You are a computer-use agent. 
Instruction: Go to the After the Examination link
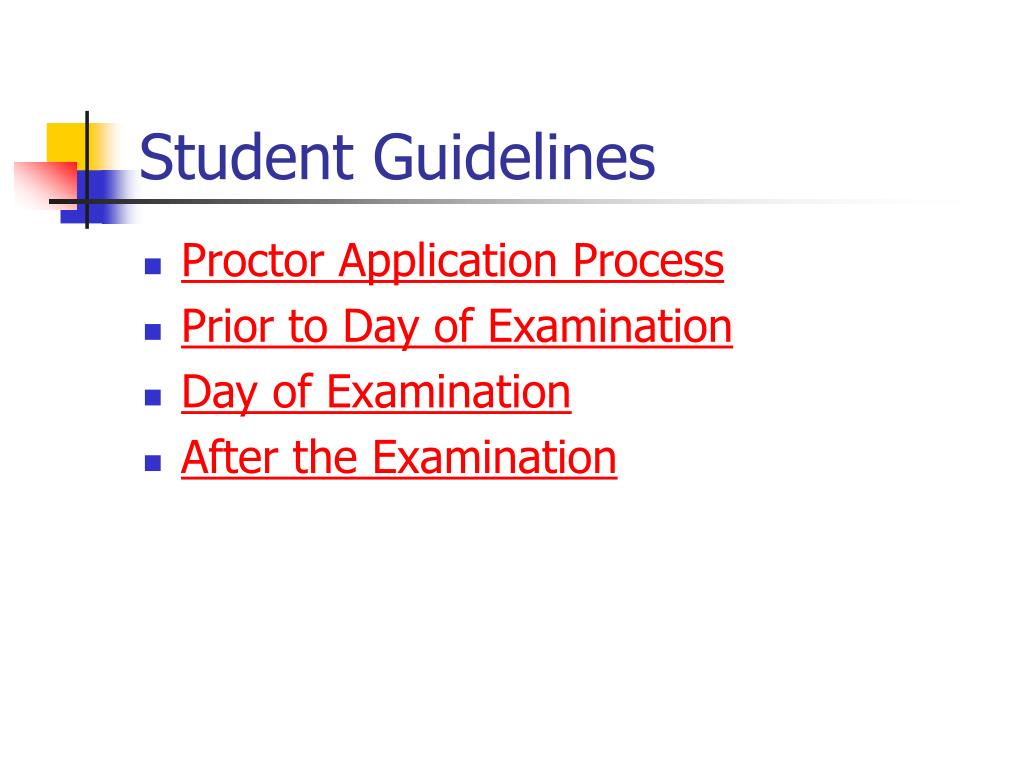click(x=399, y=458)
